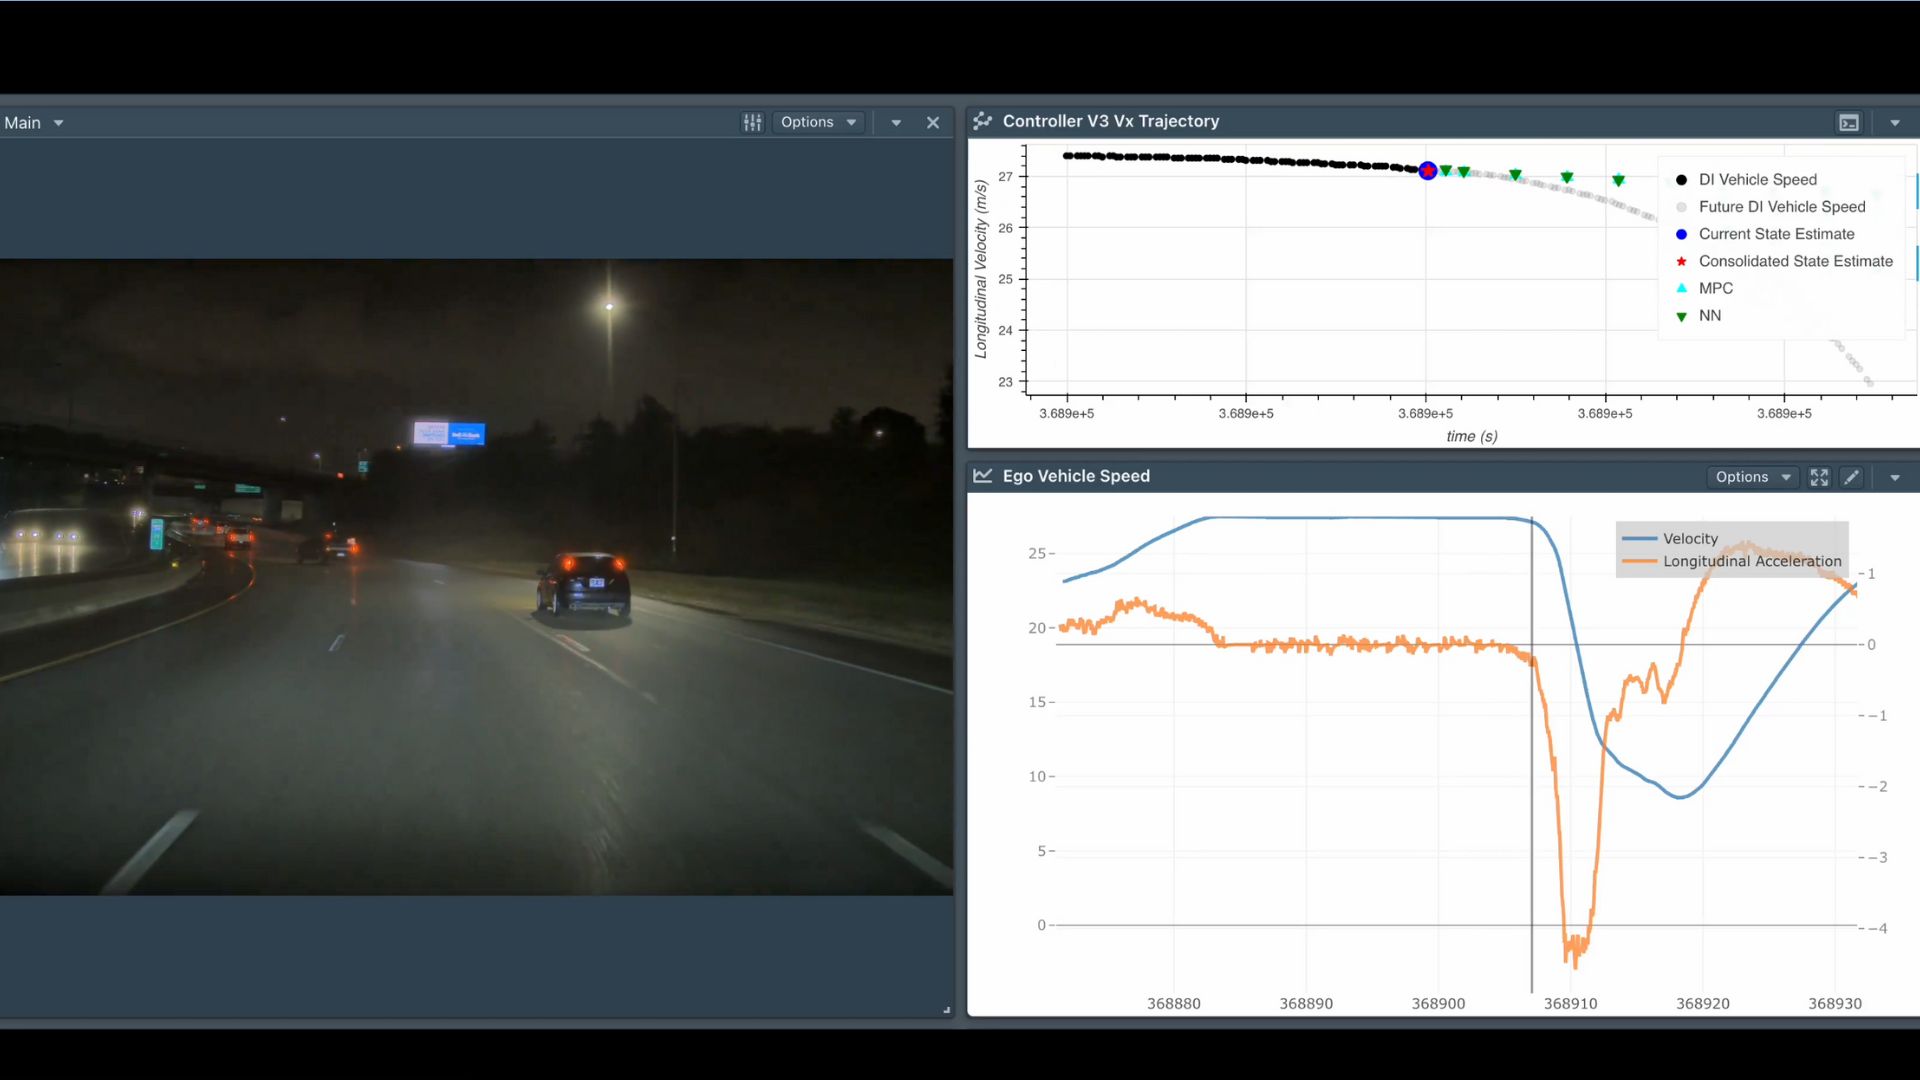Click the line chart icon beside the Ego Vehicle Speed title
Image resolution: width=1920 pixels, height=1080 pixels.
(x=983, y=476)
